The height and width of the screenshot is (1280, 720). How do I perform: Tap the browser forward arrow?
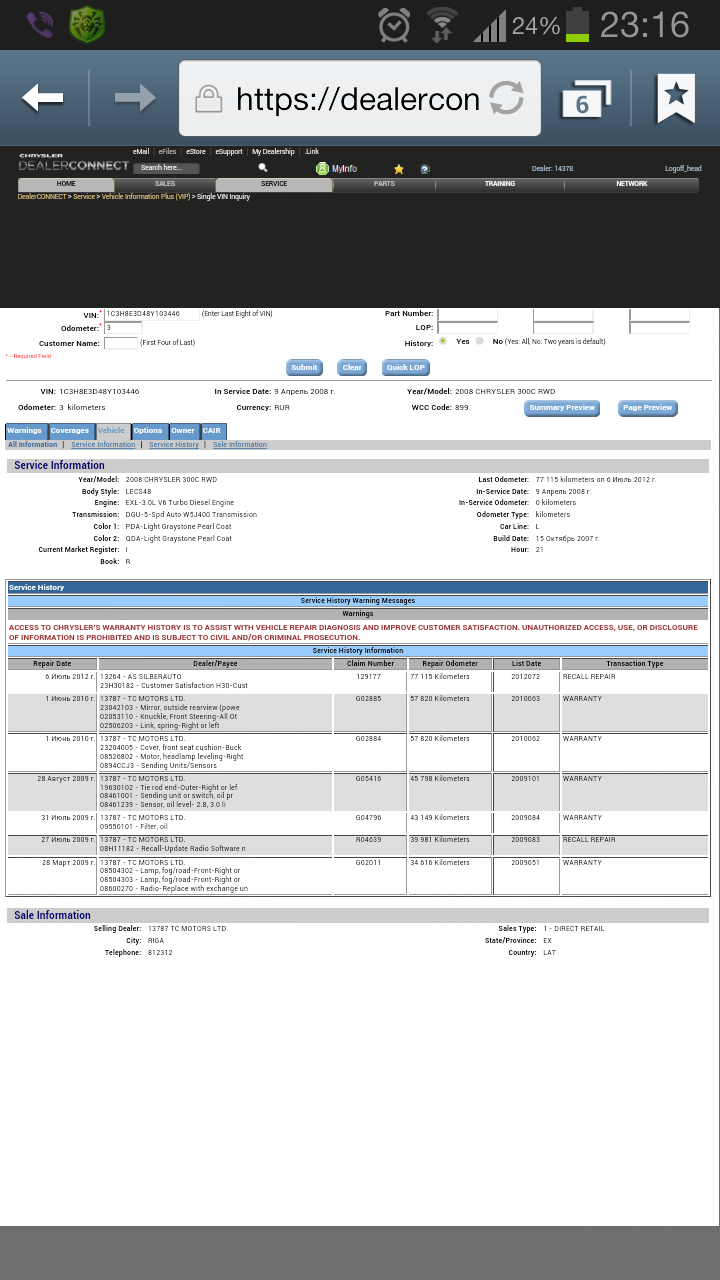(135, 98)
